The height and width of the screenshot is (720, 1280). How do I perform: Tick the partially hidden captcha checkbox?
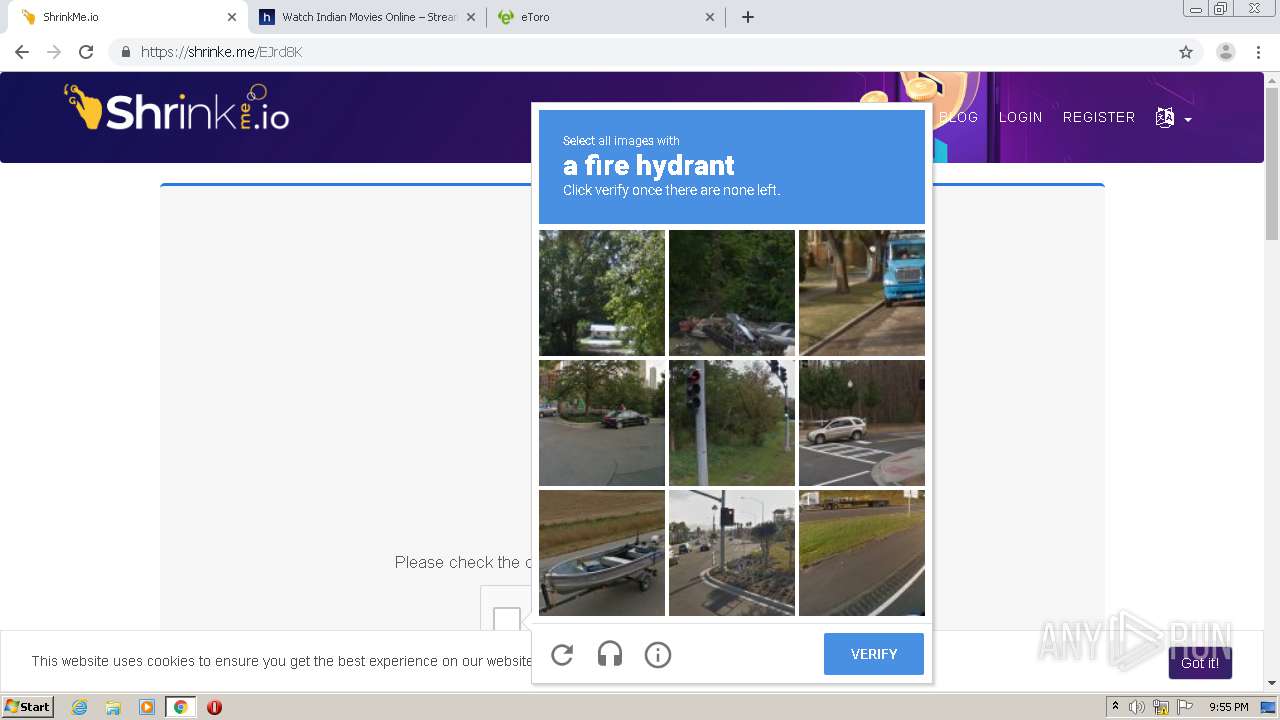point(507,618)
